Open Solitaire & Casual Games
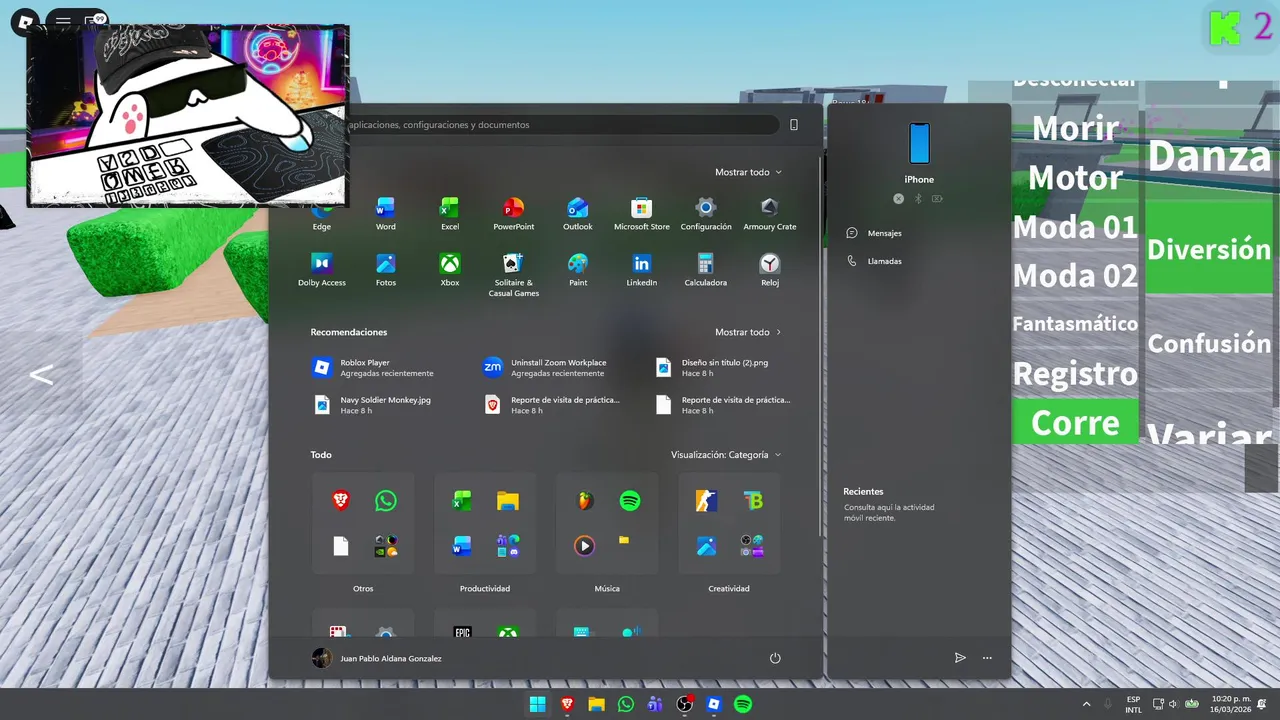The image size is (1280, 720). 513,275
